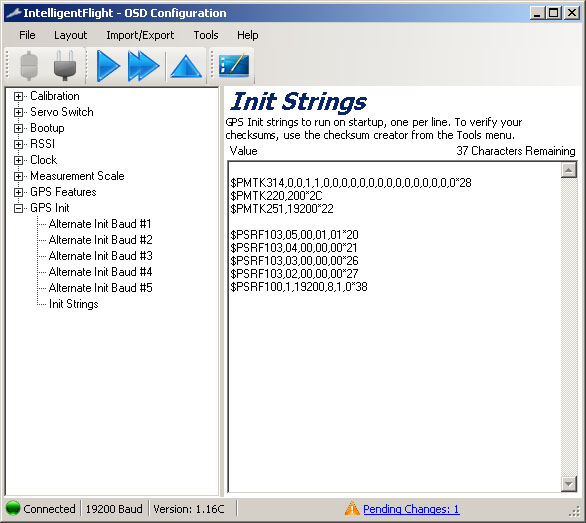
Task: Click the plane icon in title bar
Action: pos(13,13)
